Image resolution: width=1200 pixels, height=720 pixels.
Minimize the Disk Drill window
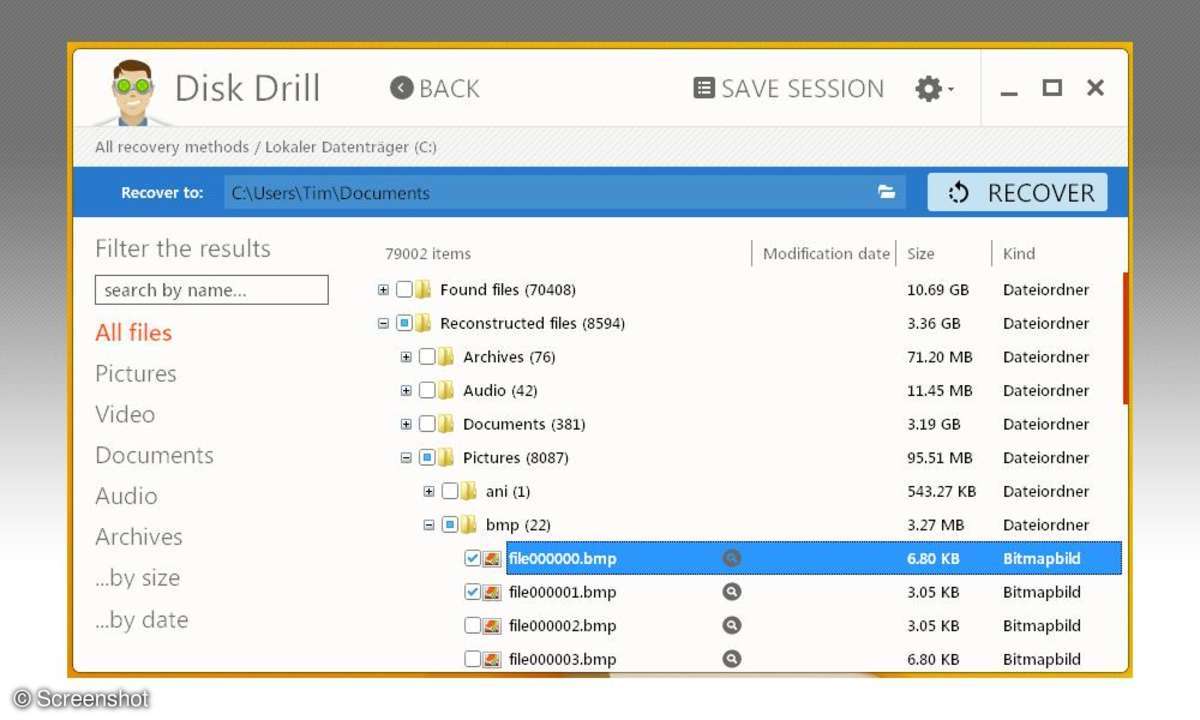click(1009, 93)
